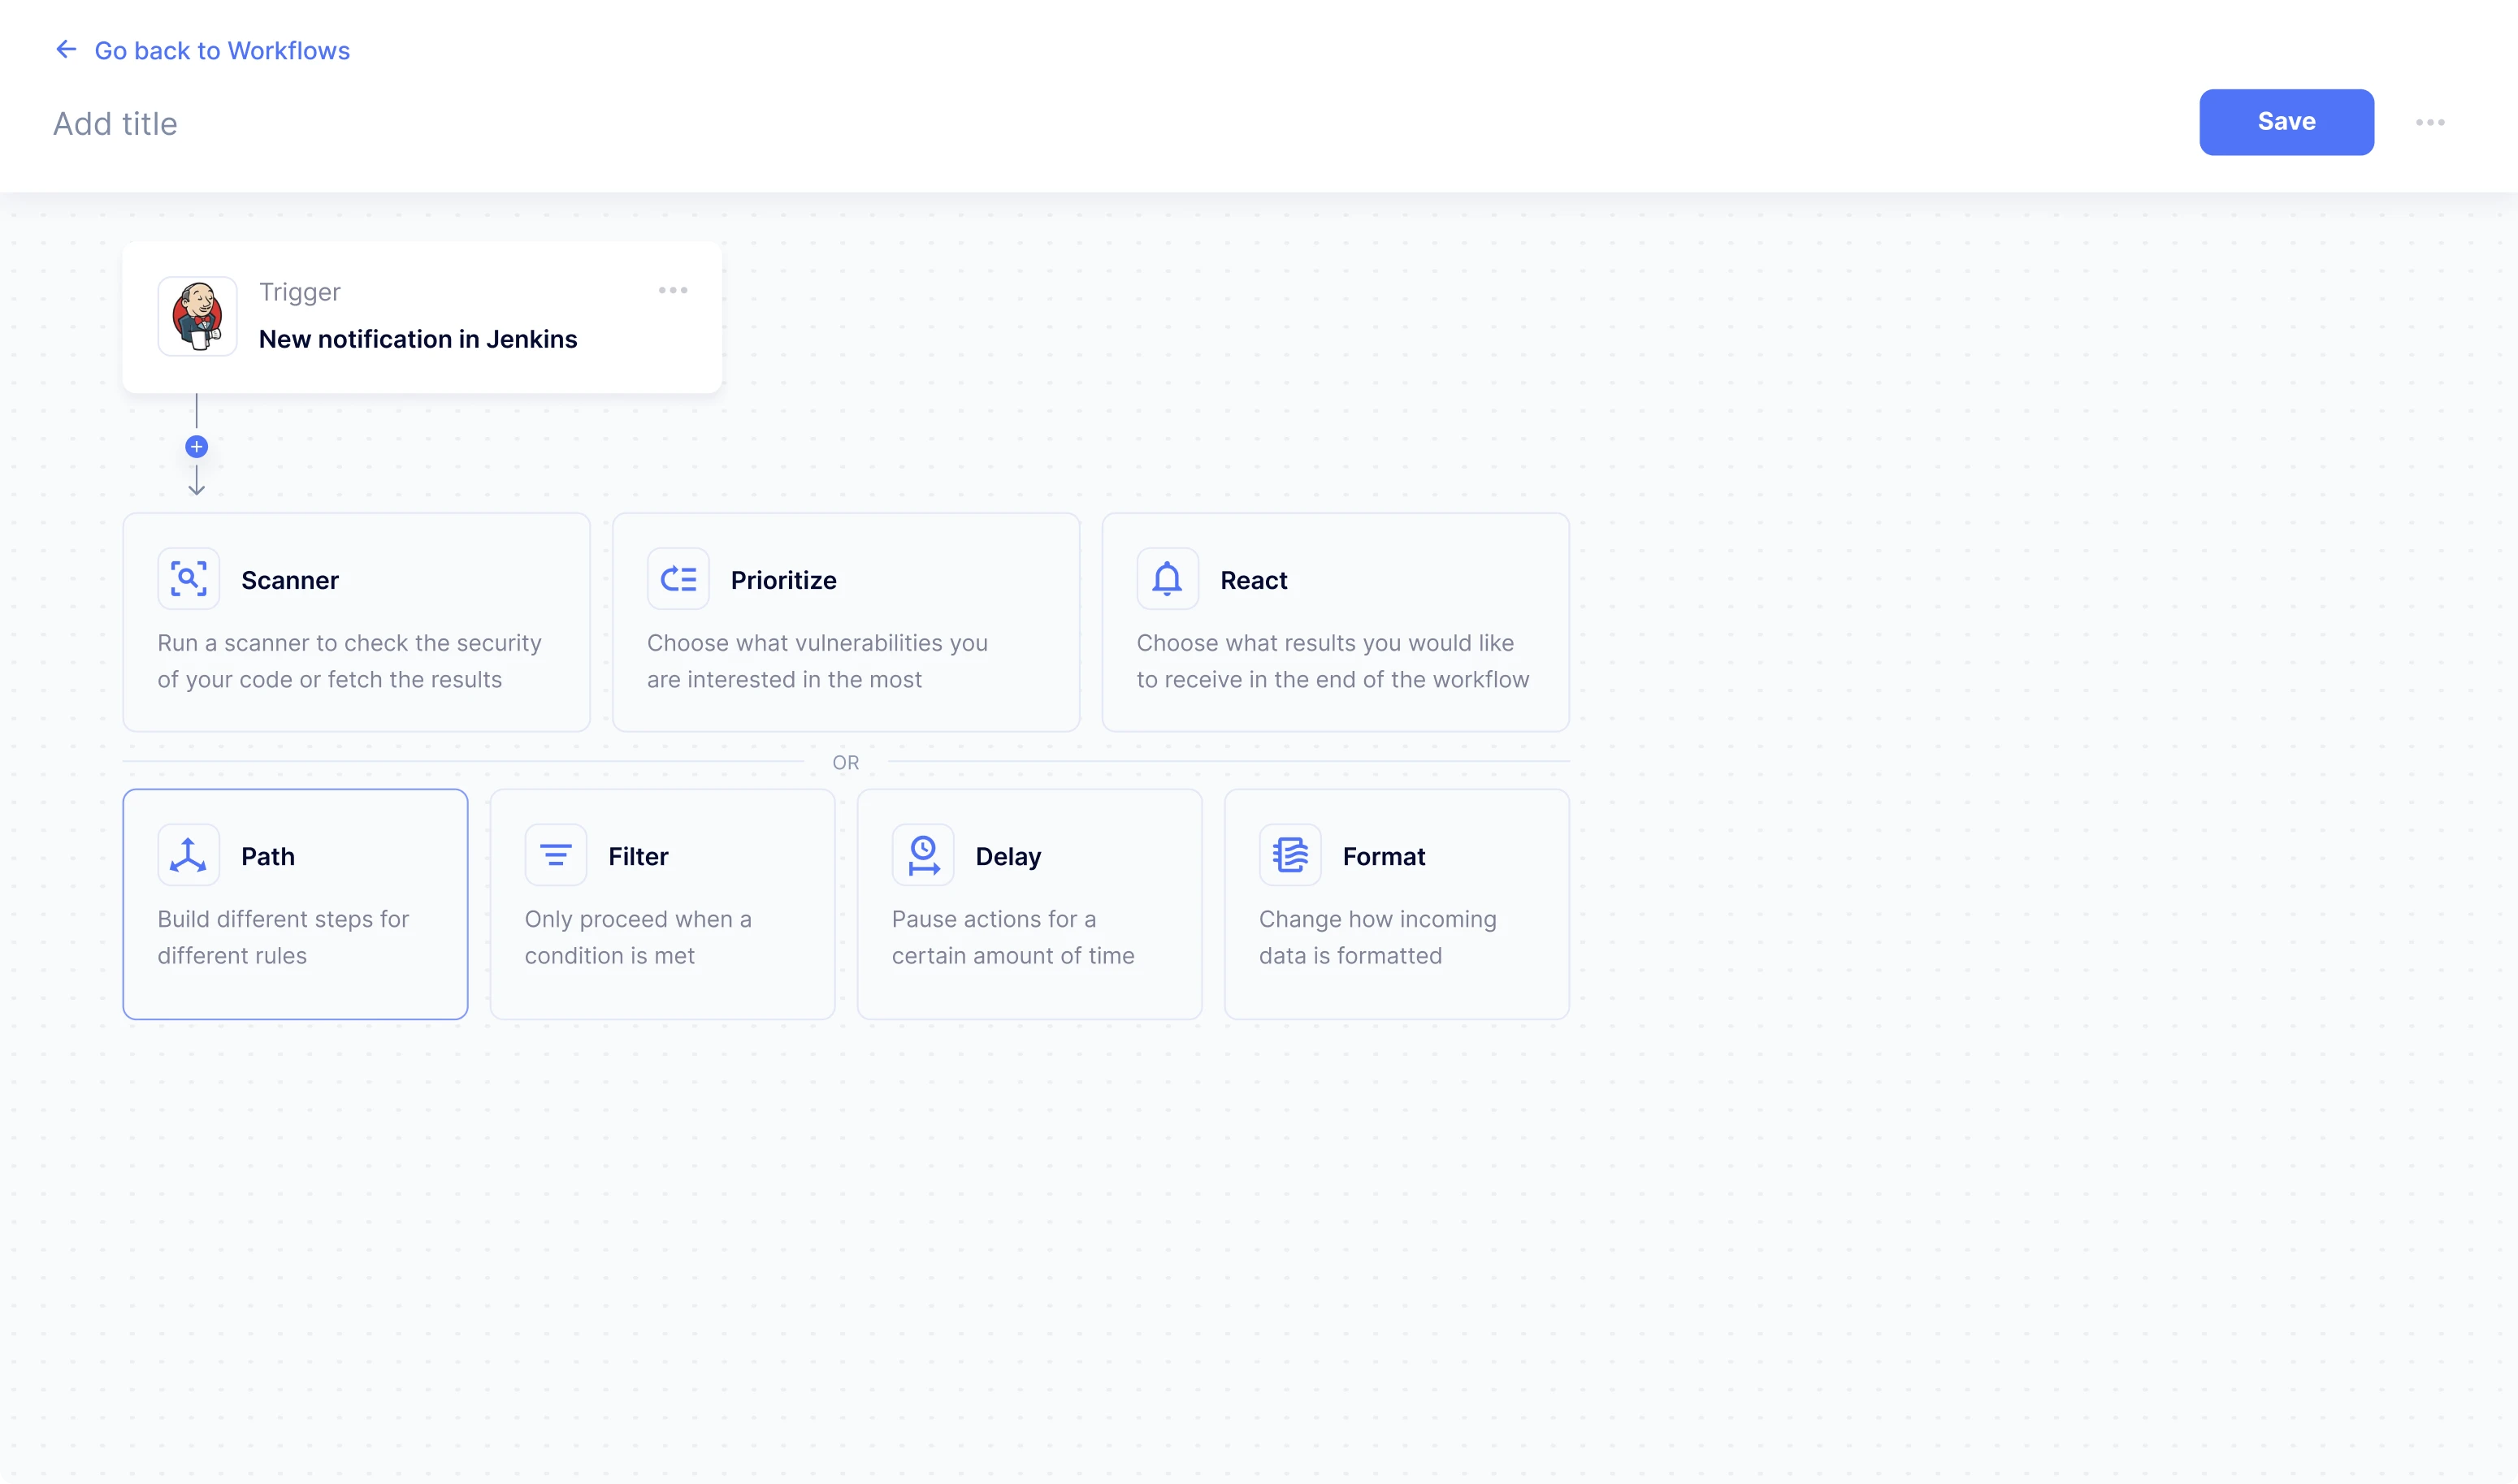Select the Scanner card
The height and width of the screenshot is (1484, 2518).
click(x=356, y=622)
